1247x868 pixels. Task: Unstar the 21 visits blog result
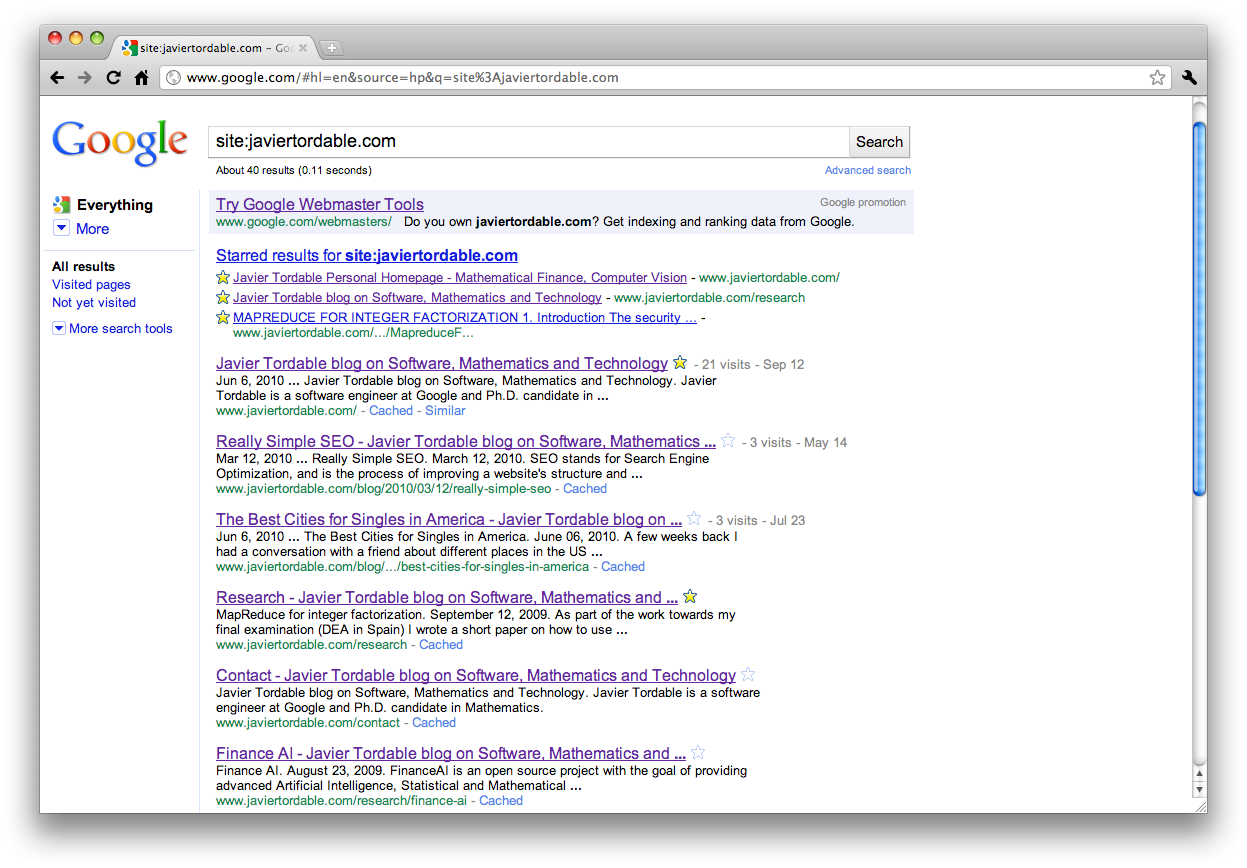tap(680, 363)
